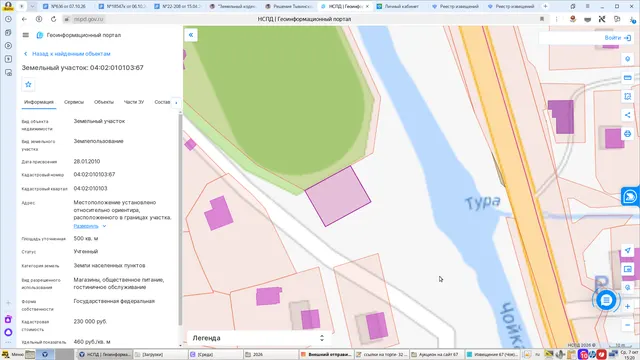Viewport: 640px width, 360px height.
Task: Open the browser profile avatar
Action: pos(8,6)
